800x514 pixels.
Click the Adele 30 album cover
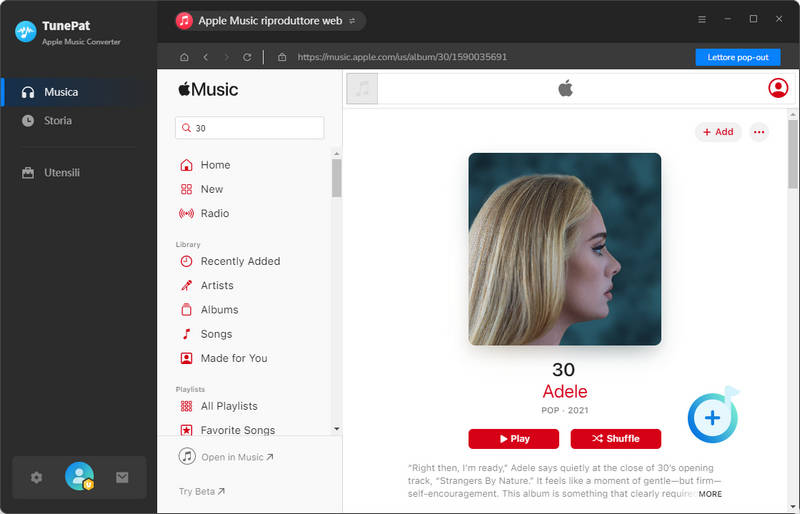click(x=565, y=249)
